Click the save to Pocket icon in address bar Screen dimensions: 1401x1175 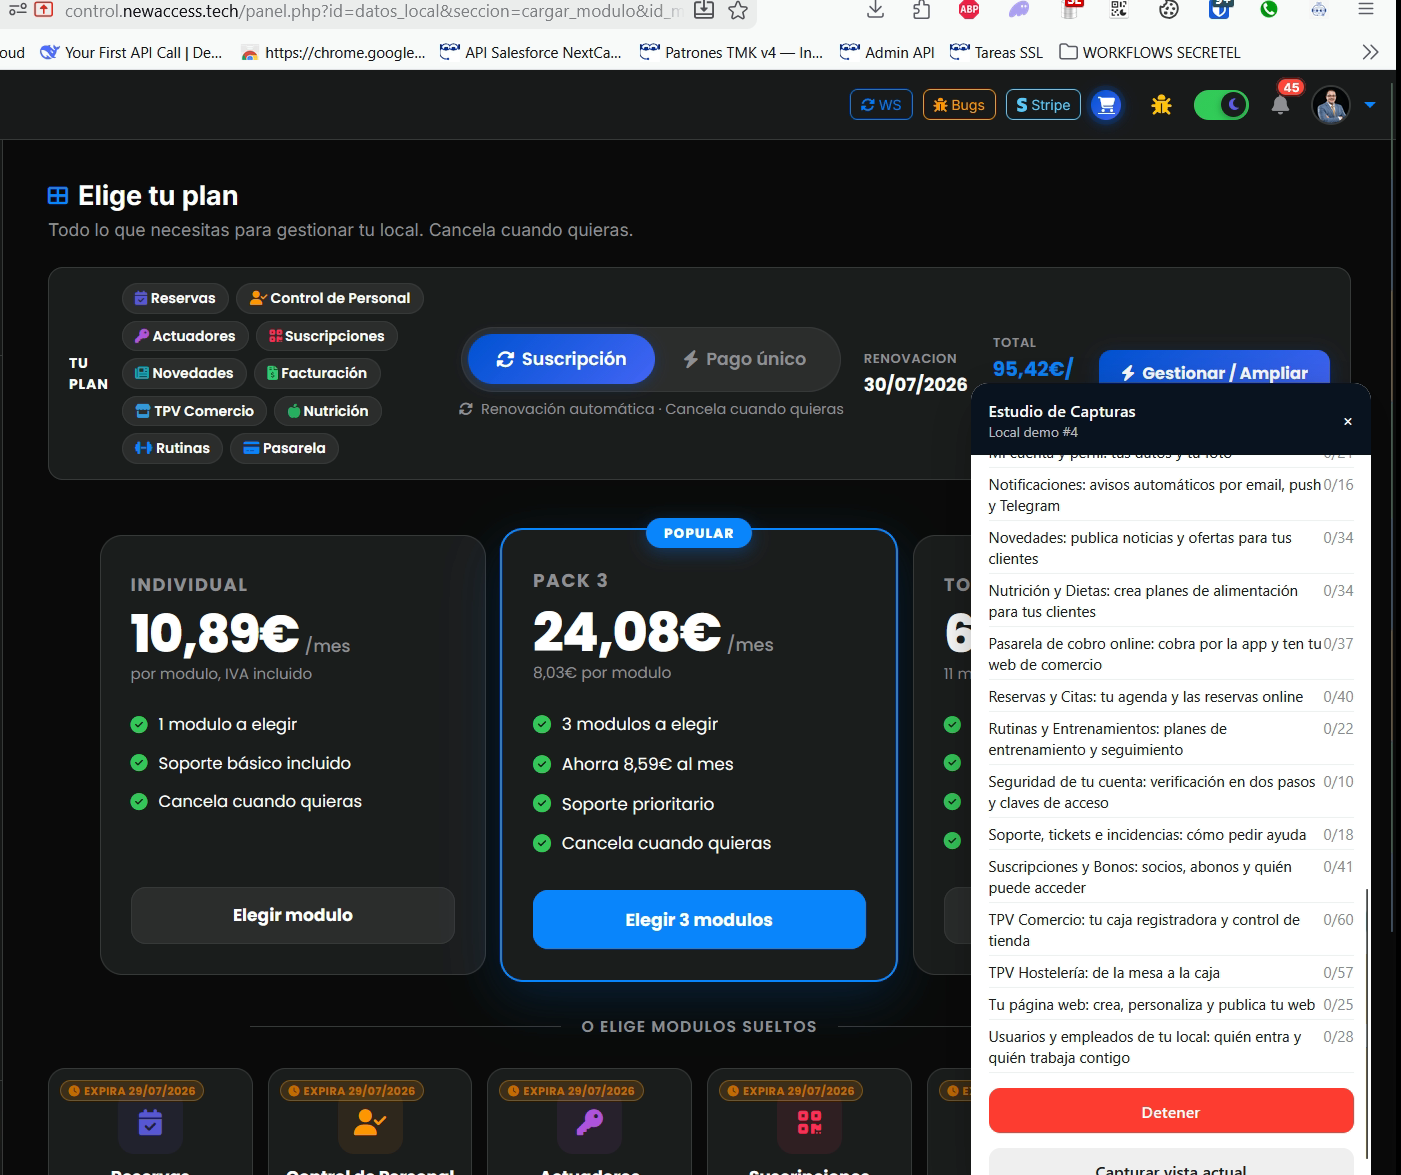[704, 11]
